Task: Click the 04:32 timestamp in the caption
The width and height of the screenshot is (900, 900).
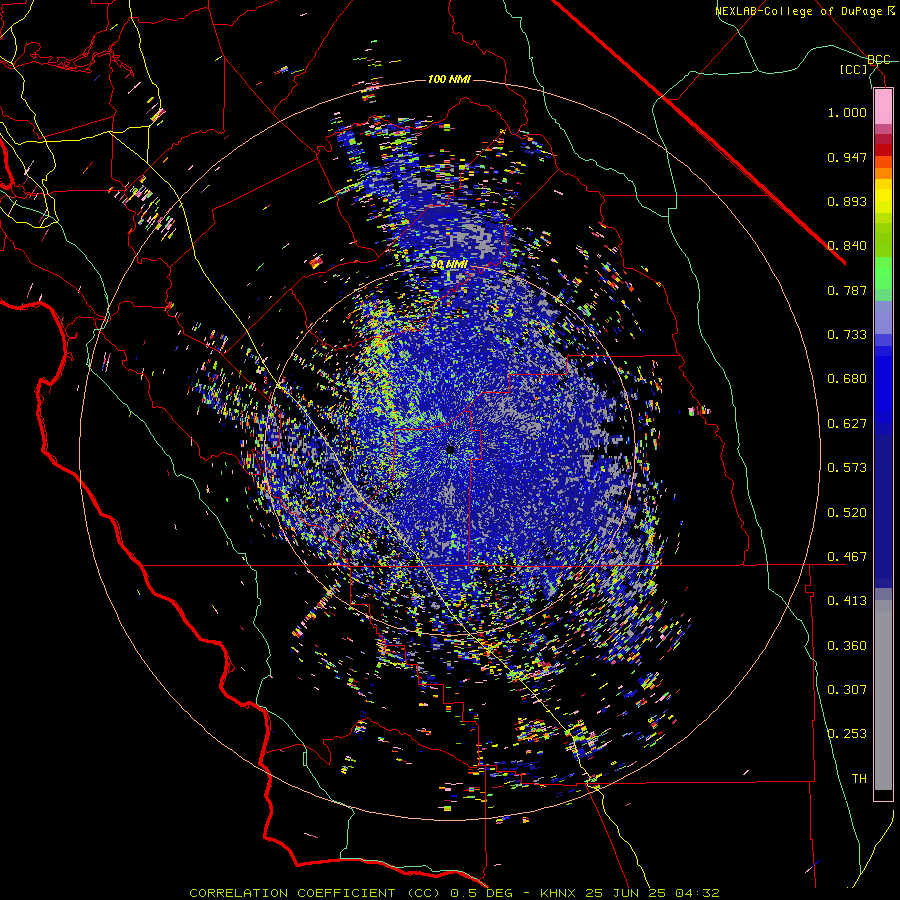Action: point(697,893)
